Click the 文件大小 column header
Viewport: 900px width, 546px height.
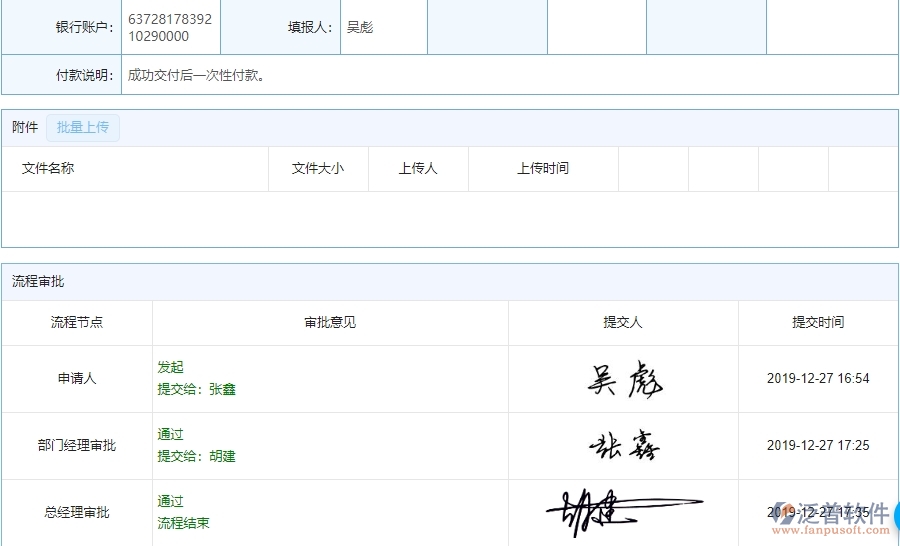pos(317,168)
